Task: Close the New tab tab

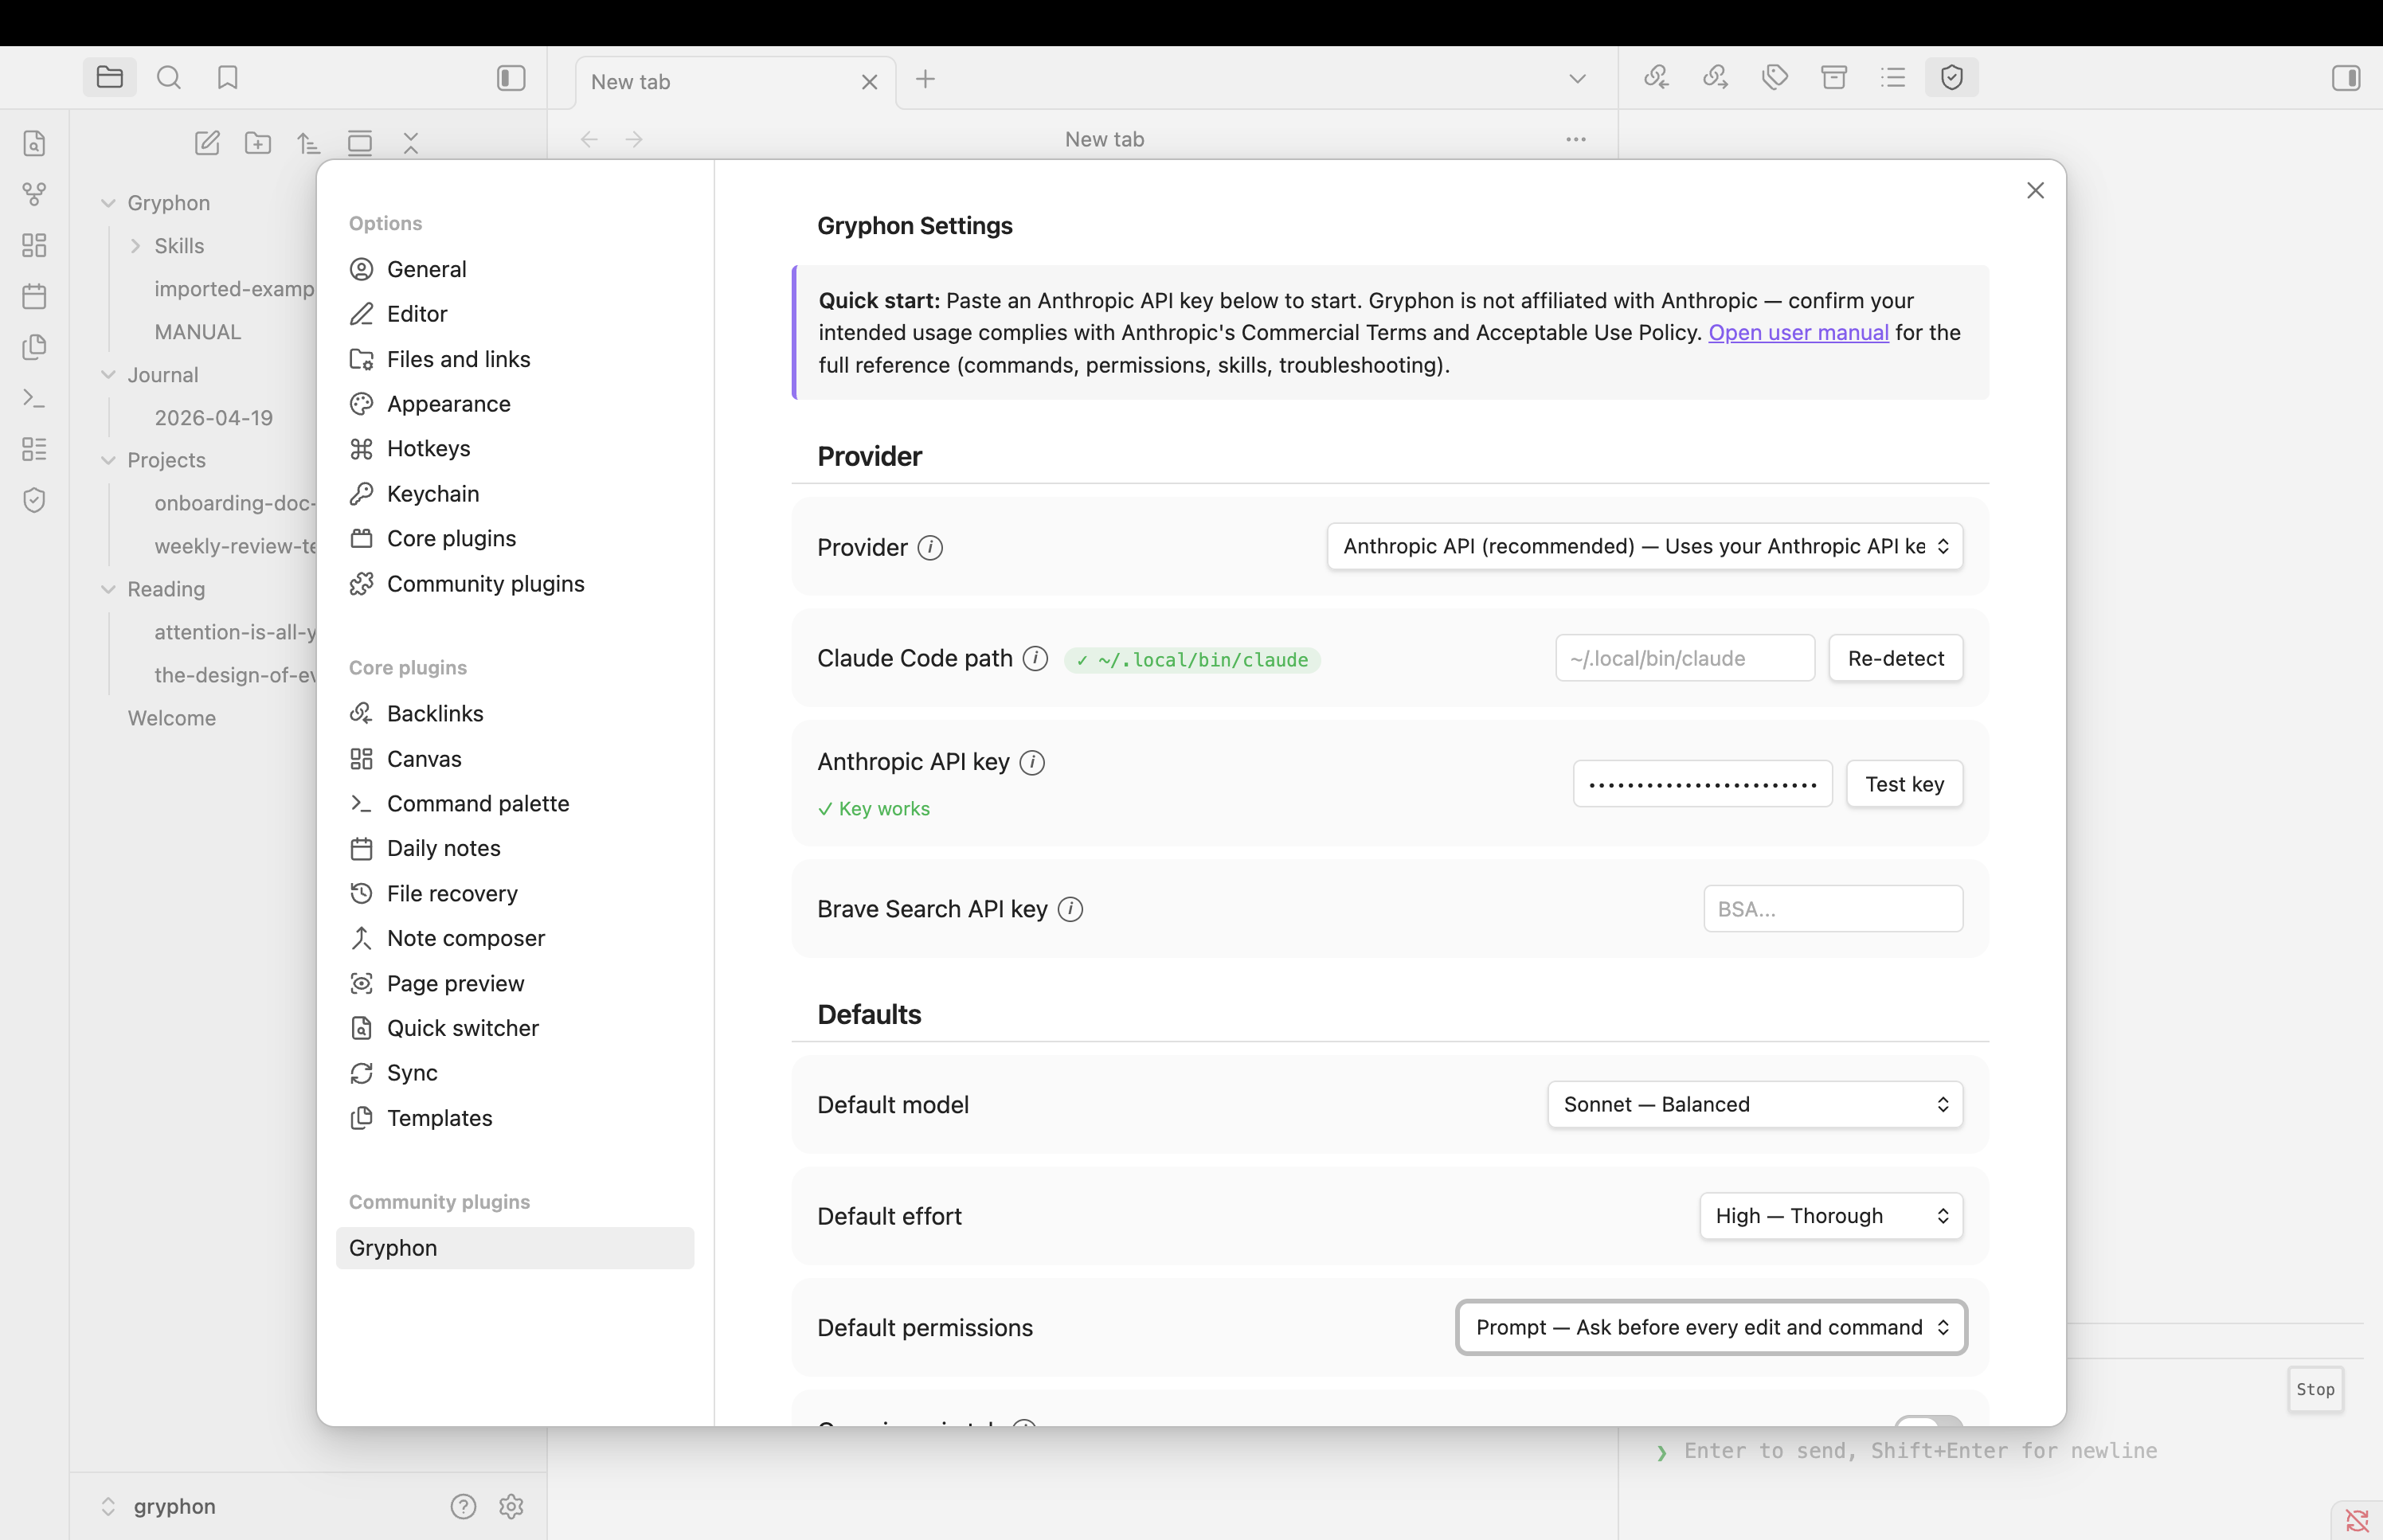Action: click(869, 82)
